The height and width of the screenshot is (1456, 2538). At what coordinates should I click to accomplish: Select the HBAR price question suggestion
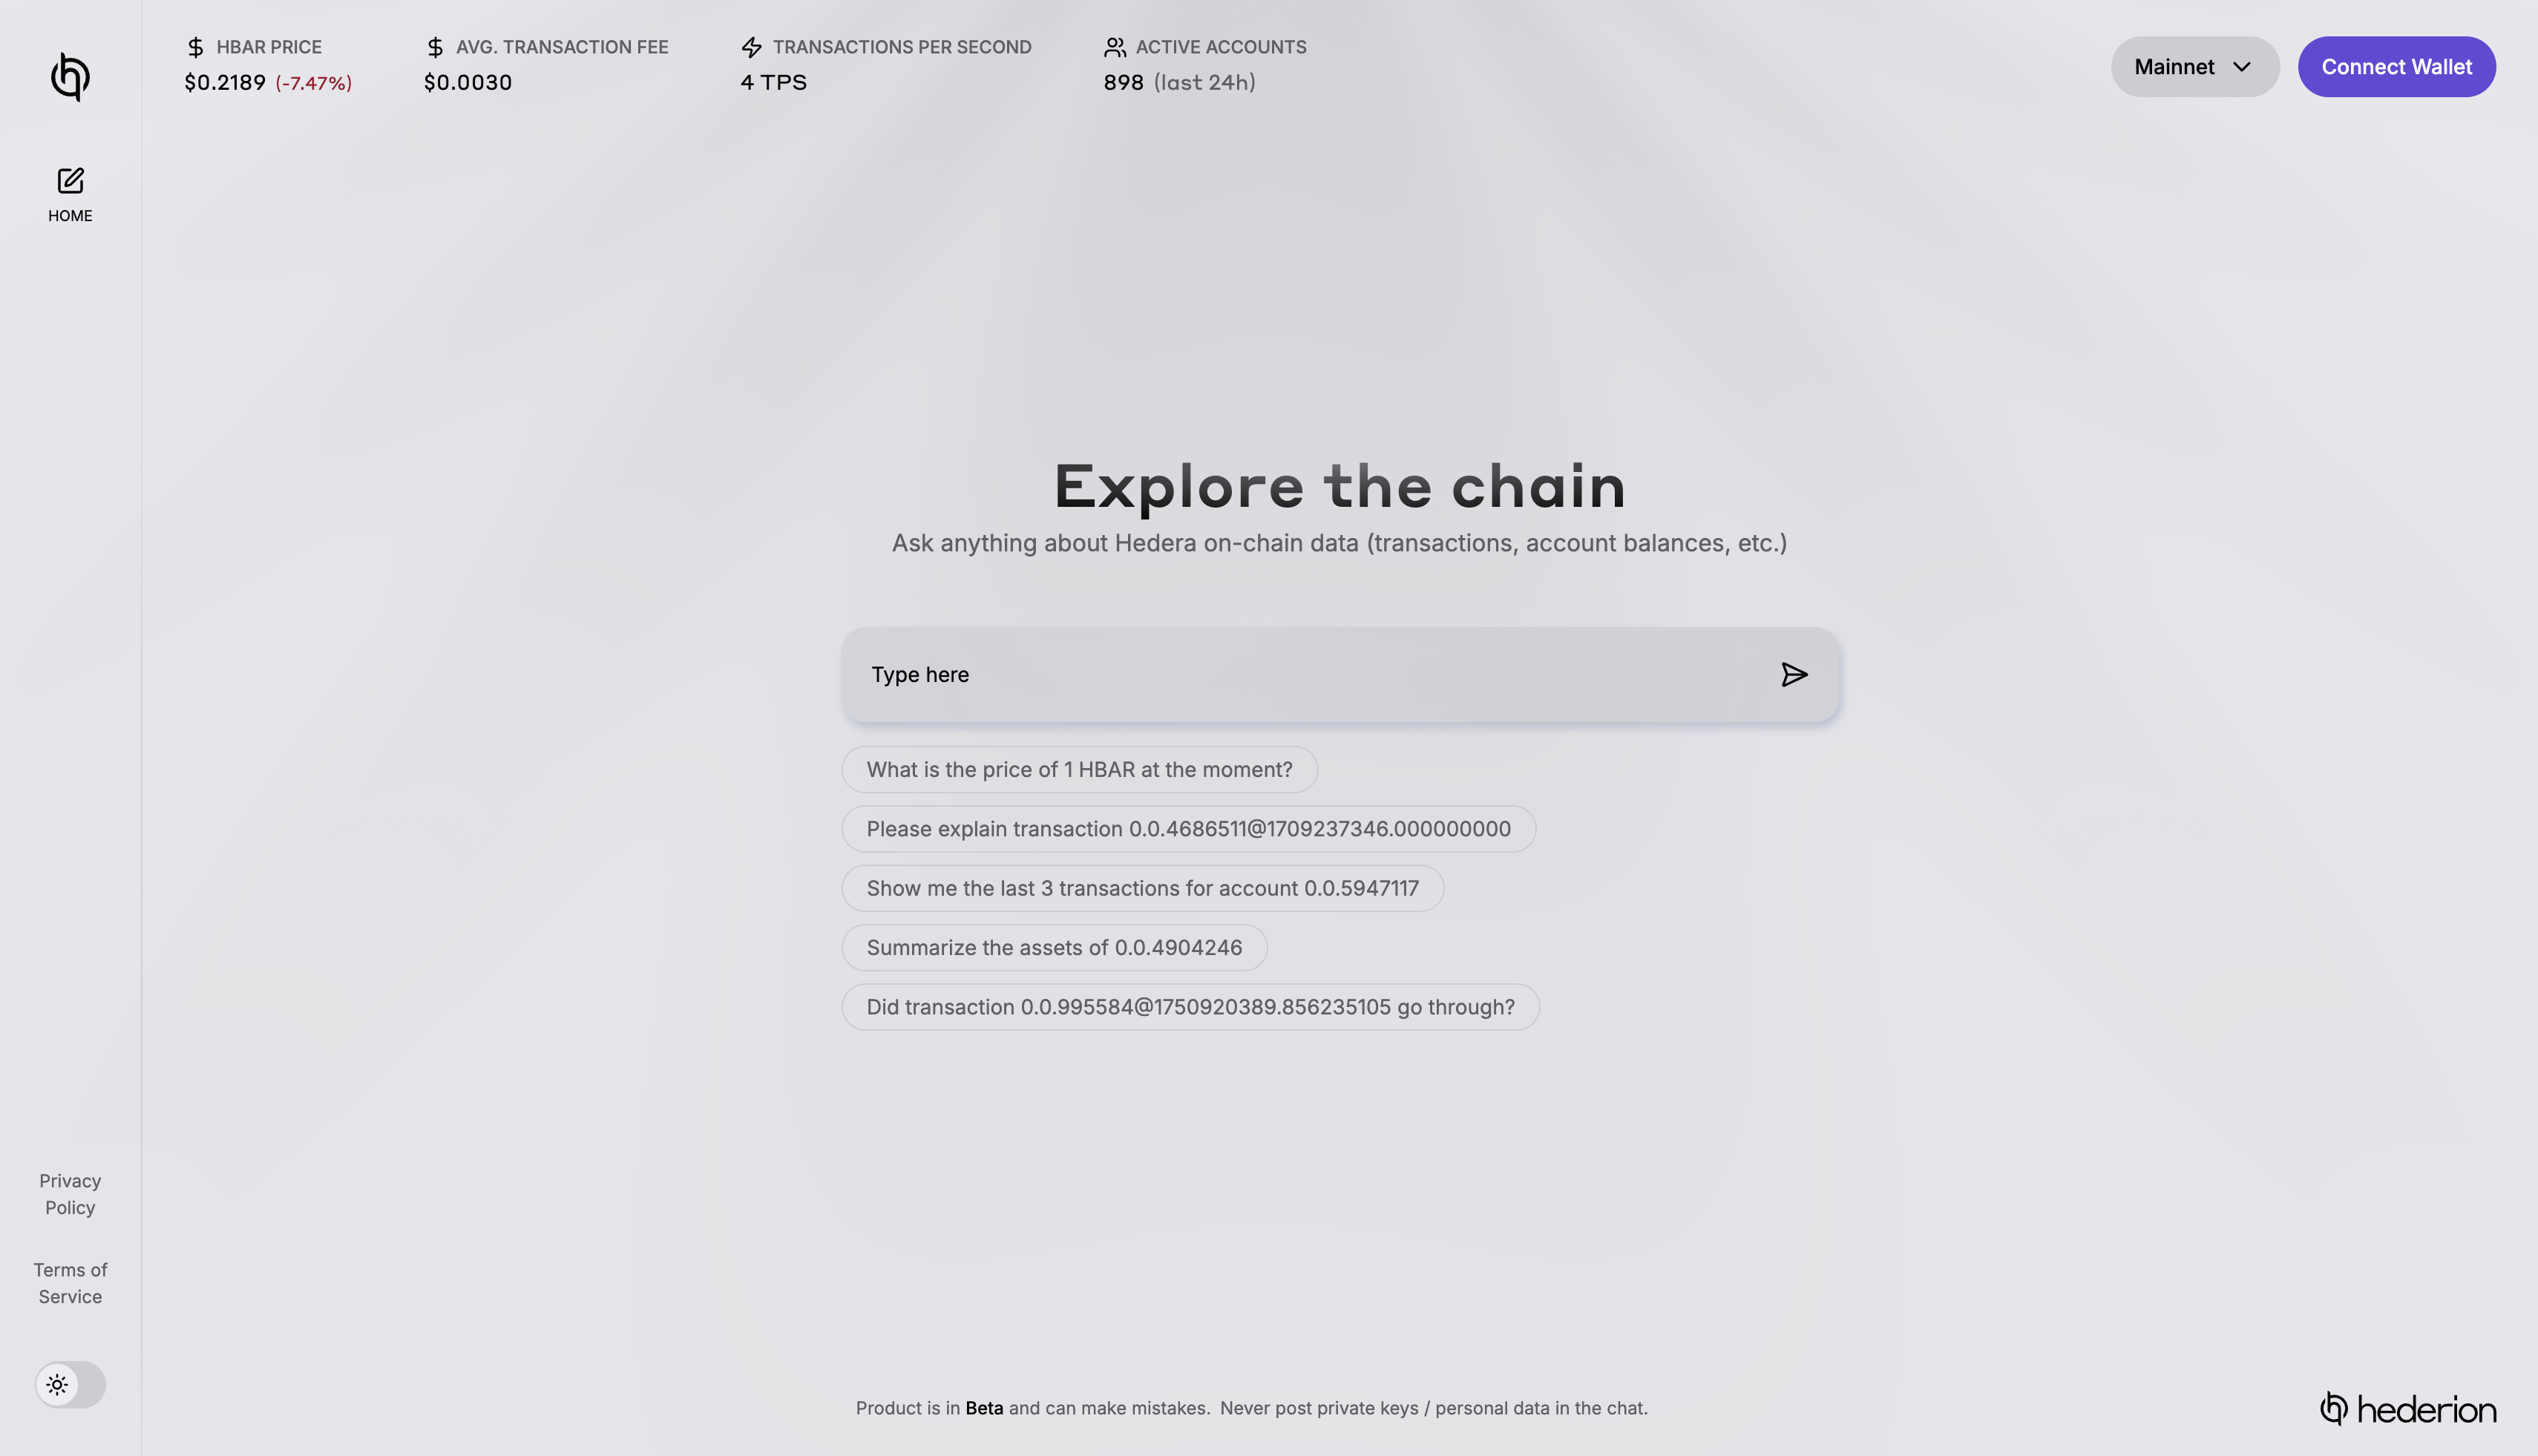[1079, 770]
